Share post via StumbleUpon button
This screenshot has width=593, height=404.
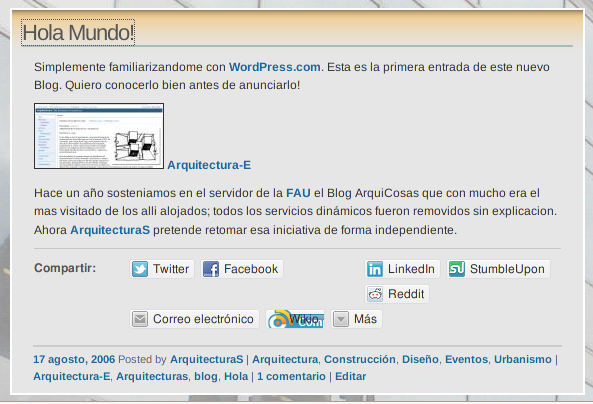coord(498,269)
